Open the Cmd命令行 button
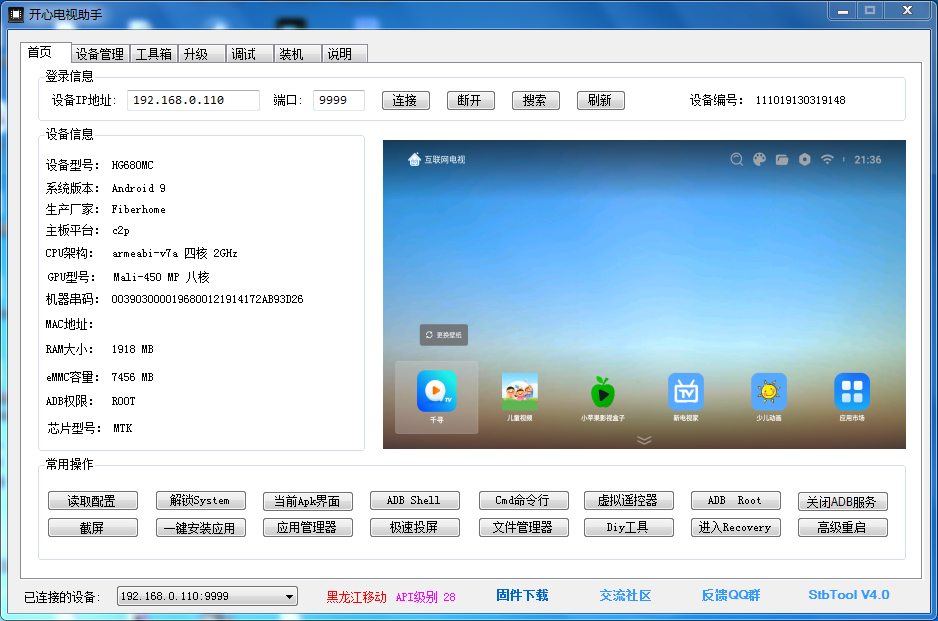Image resolution: width=938 pixels, height=621 pixels. pyautogui.click(x=523, y=500)
